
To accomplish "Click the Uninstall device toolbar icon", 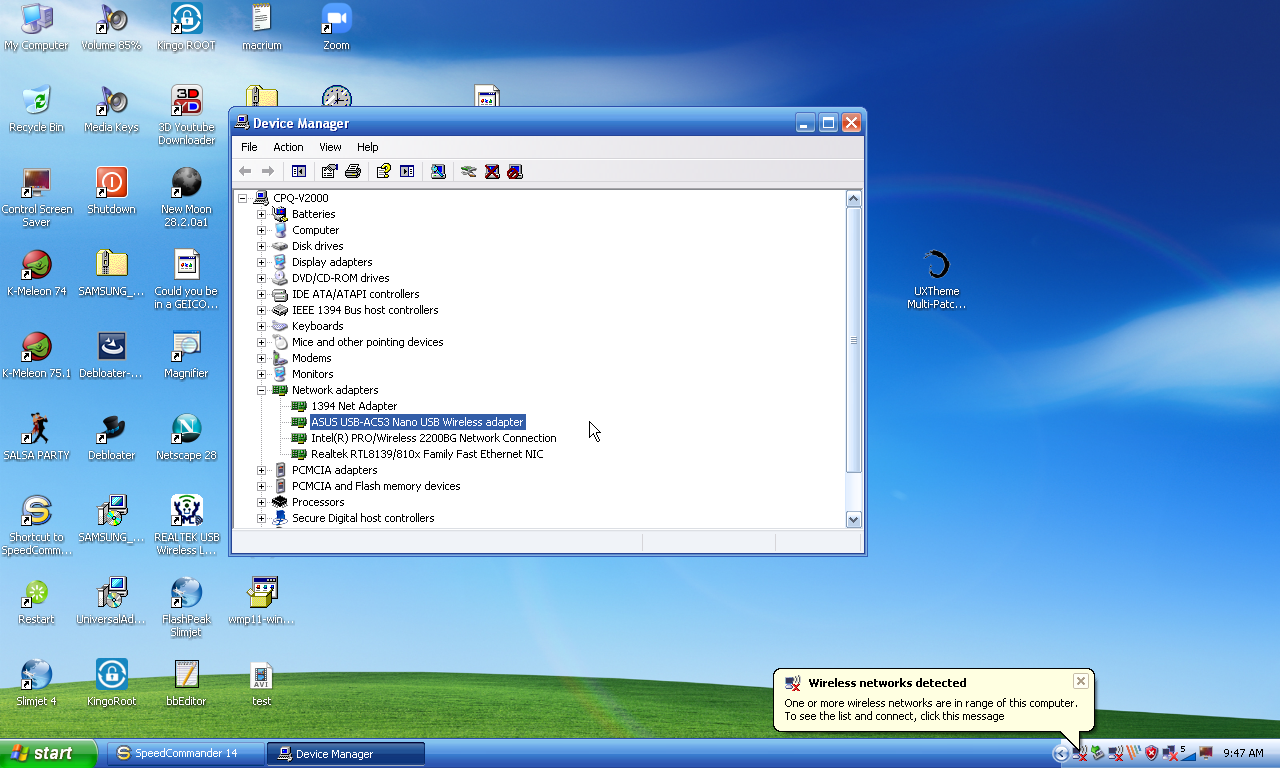I will (x=492, y=171).
